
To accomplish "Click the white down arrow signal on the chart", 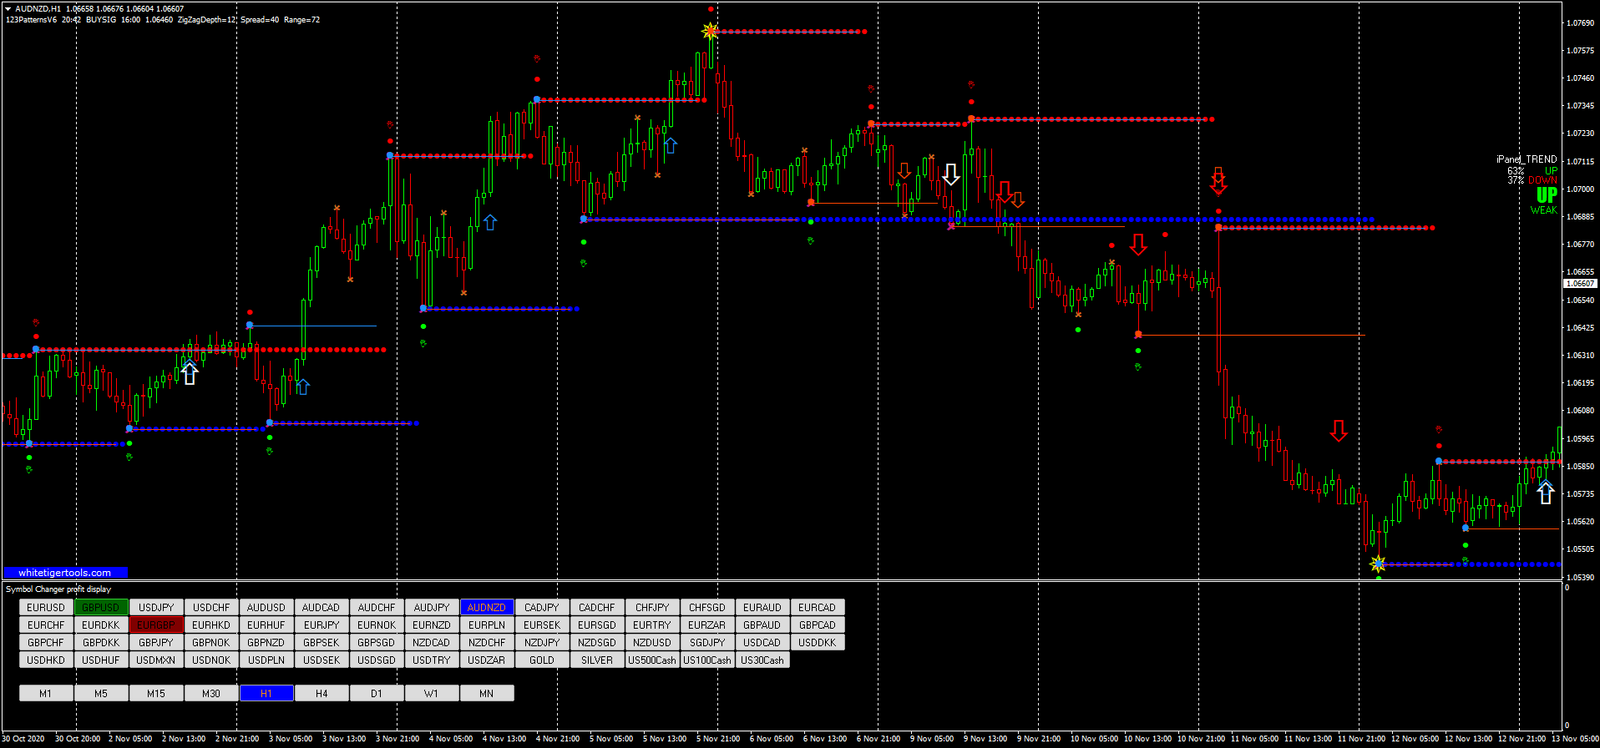I will (x=951, y=175).
